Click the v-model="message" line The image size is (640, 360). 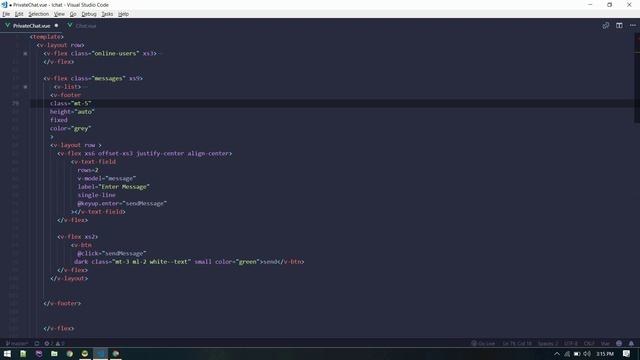[107, 179]
